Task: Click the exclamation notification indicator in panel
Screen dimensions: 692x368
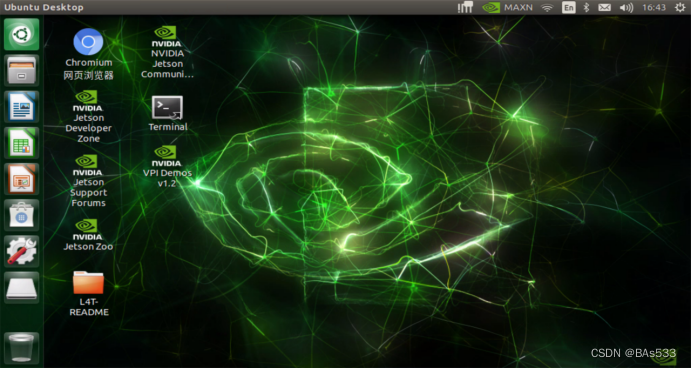Action: [465, 8]
